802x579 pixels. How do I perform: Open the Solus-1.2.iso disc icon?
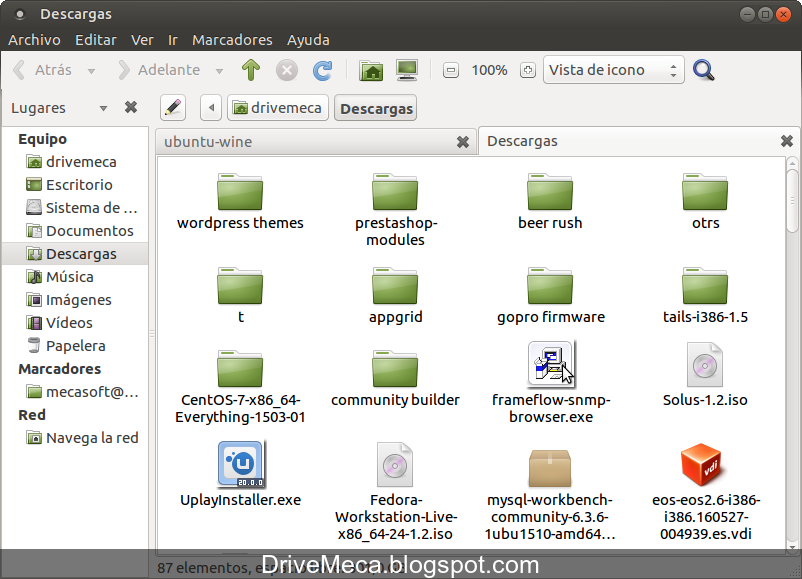click(x=704, y=364)
